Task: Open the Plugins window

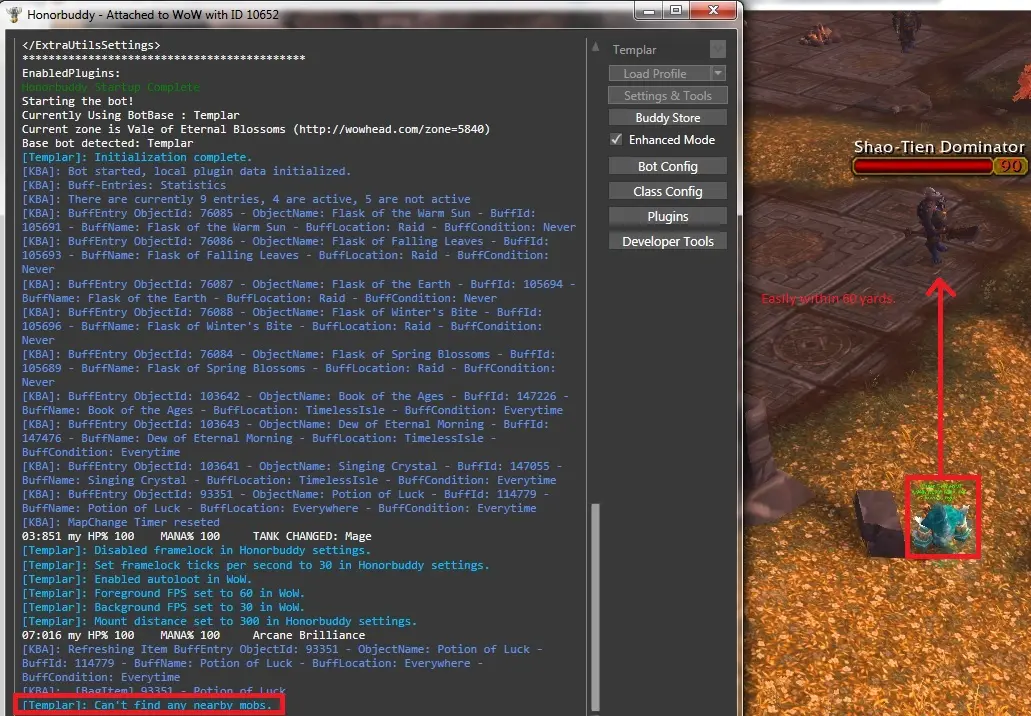Action: 667,216
